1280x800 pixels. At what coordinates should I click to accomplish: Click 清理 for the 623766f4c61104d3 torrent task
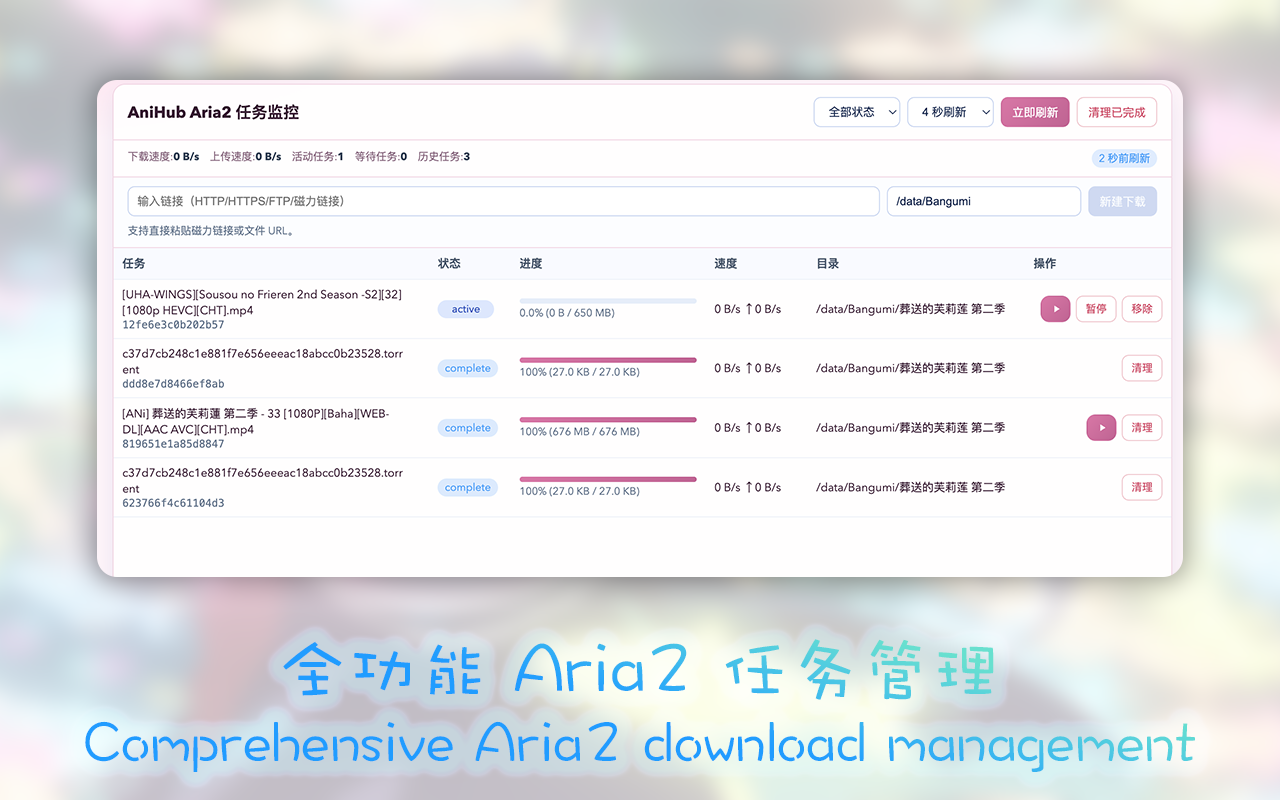1142,487
